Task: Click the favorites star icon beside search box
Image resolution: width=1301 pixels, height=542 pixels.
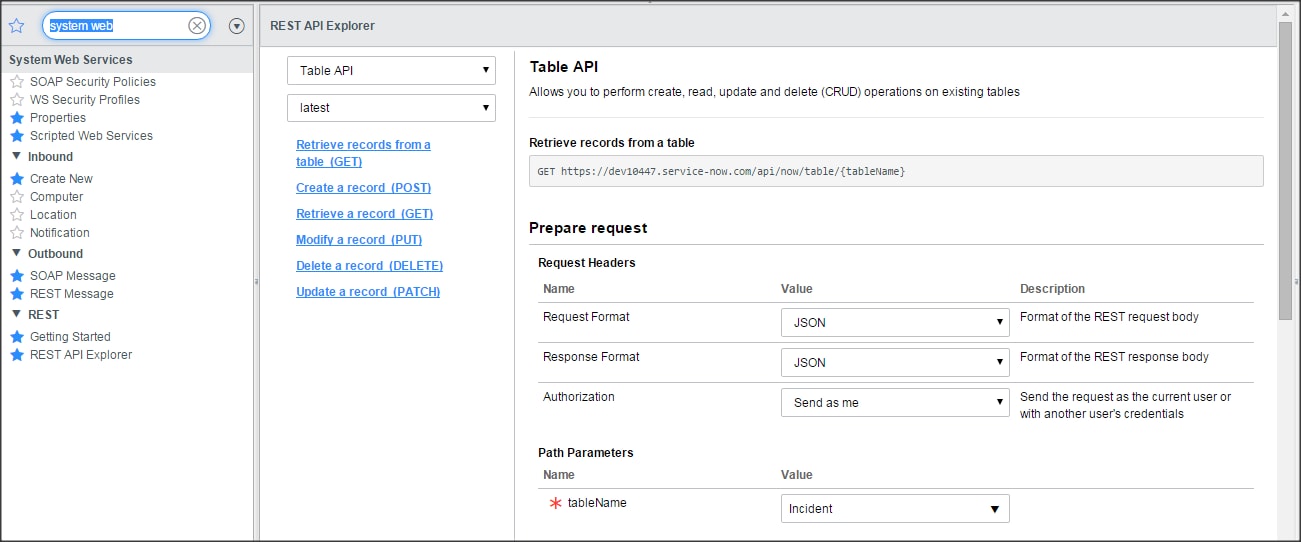Action: coord(16,26)
